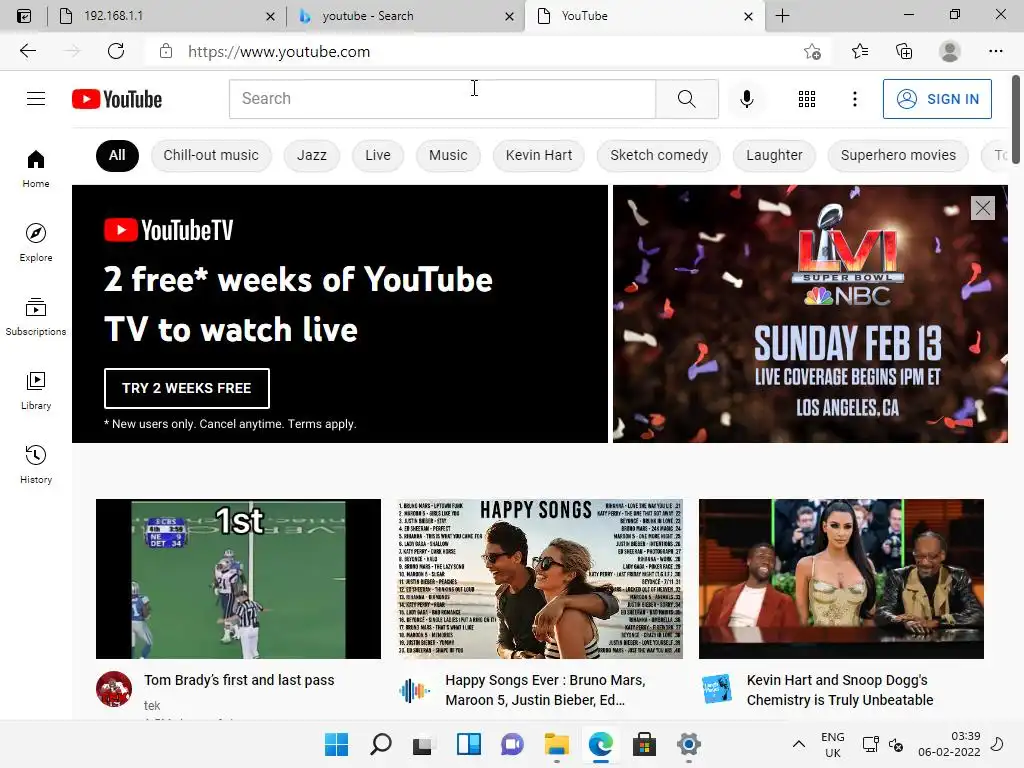
Task: Close the 192.168.1.1 tab
Action: pos(270,16)
